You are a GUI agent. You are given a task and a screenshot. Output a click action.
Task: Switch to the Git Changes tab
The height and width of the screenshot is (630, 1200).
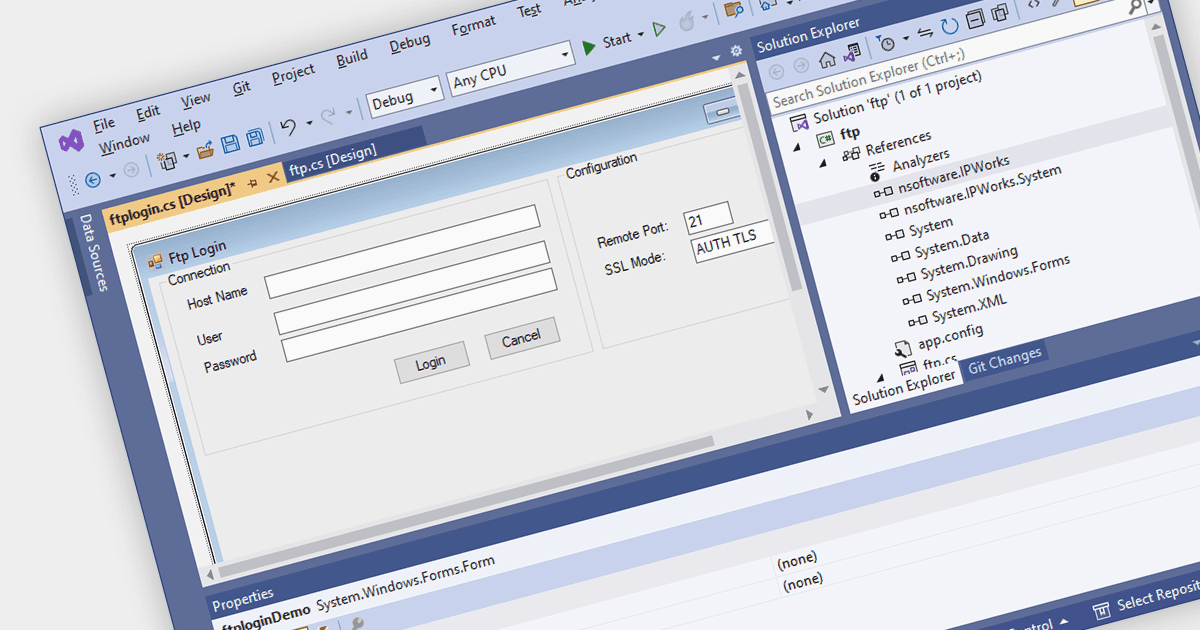(1004, 359)
